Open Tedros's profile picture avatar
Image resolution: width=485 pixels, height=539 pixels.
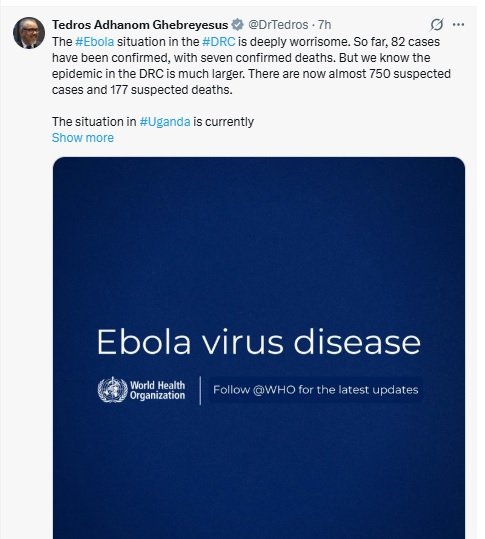[29, 33]
